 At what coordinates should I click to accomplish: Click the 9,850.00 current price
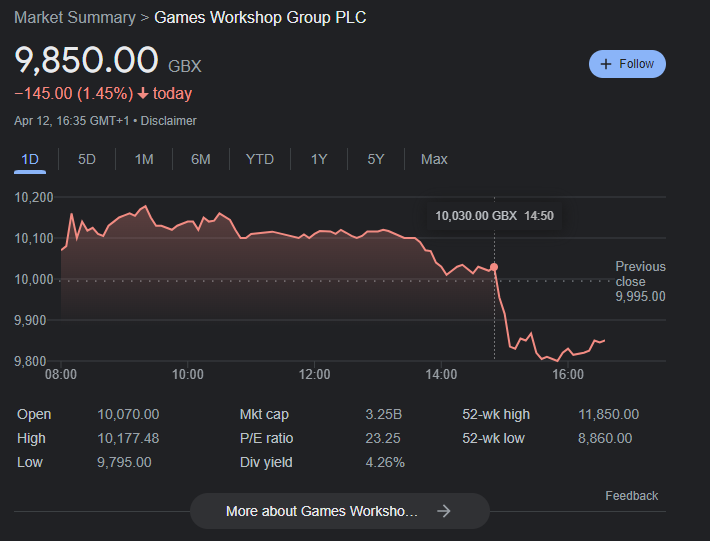tap(86, 60)
